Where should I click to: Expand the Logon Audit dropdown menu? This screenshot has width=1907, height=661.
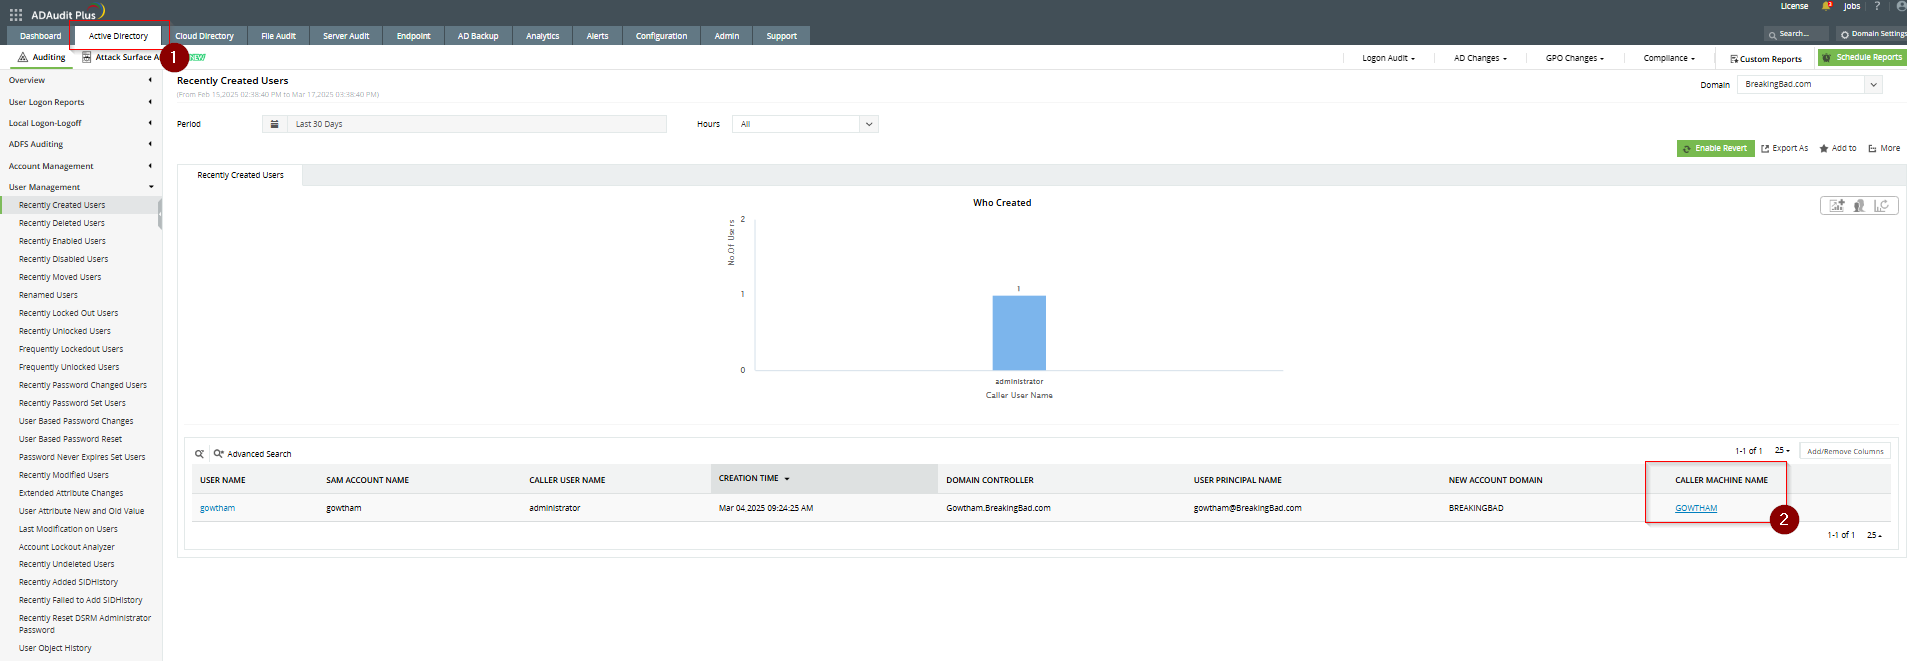pos(1388,58)
